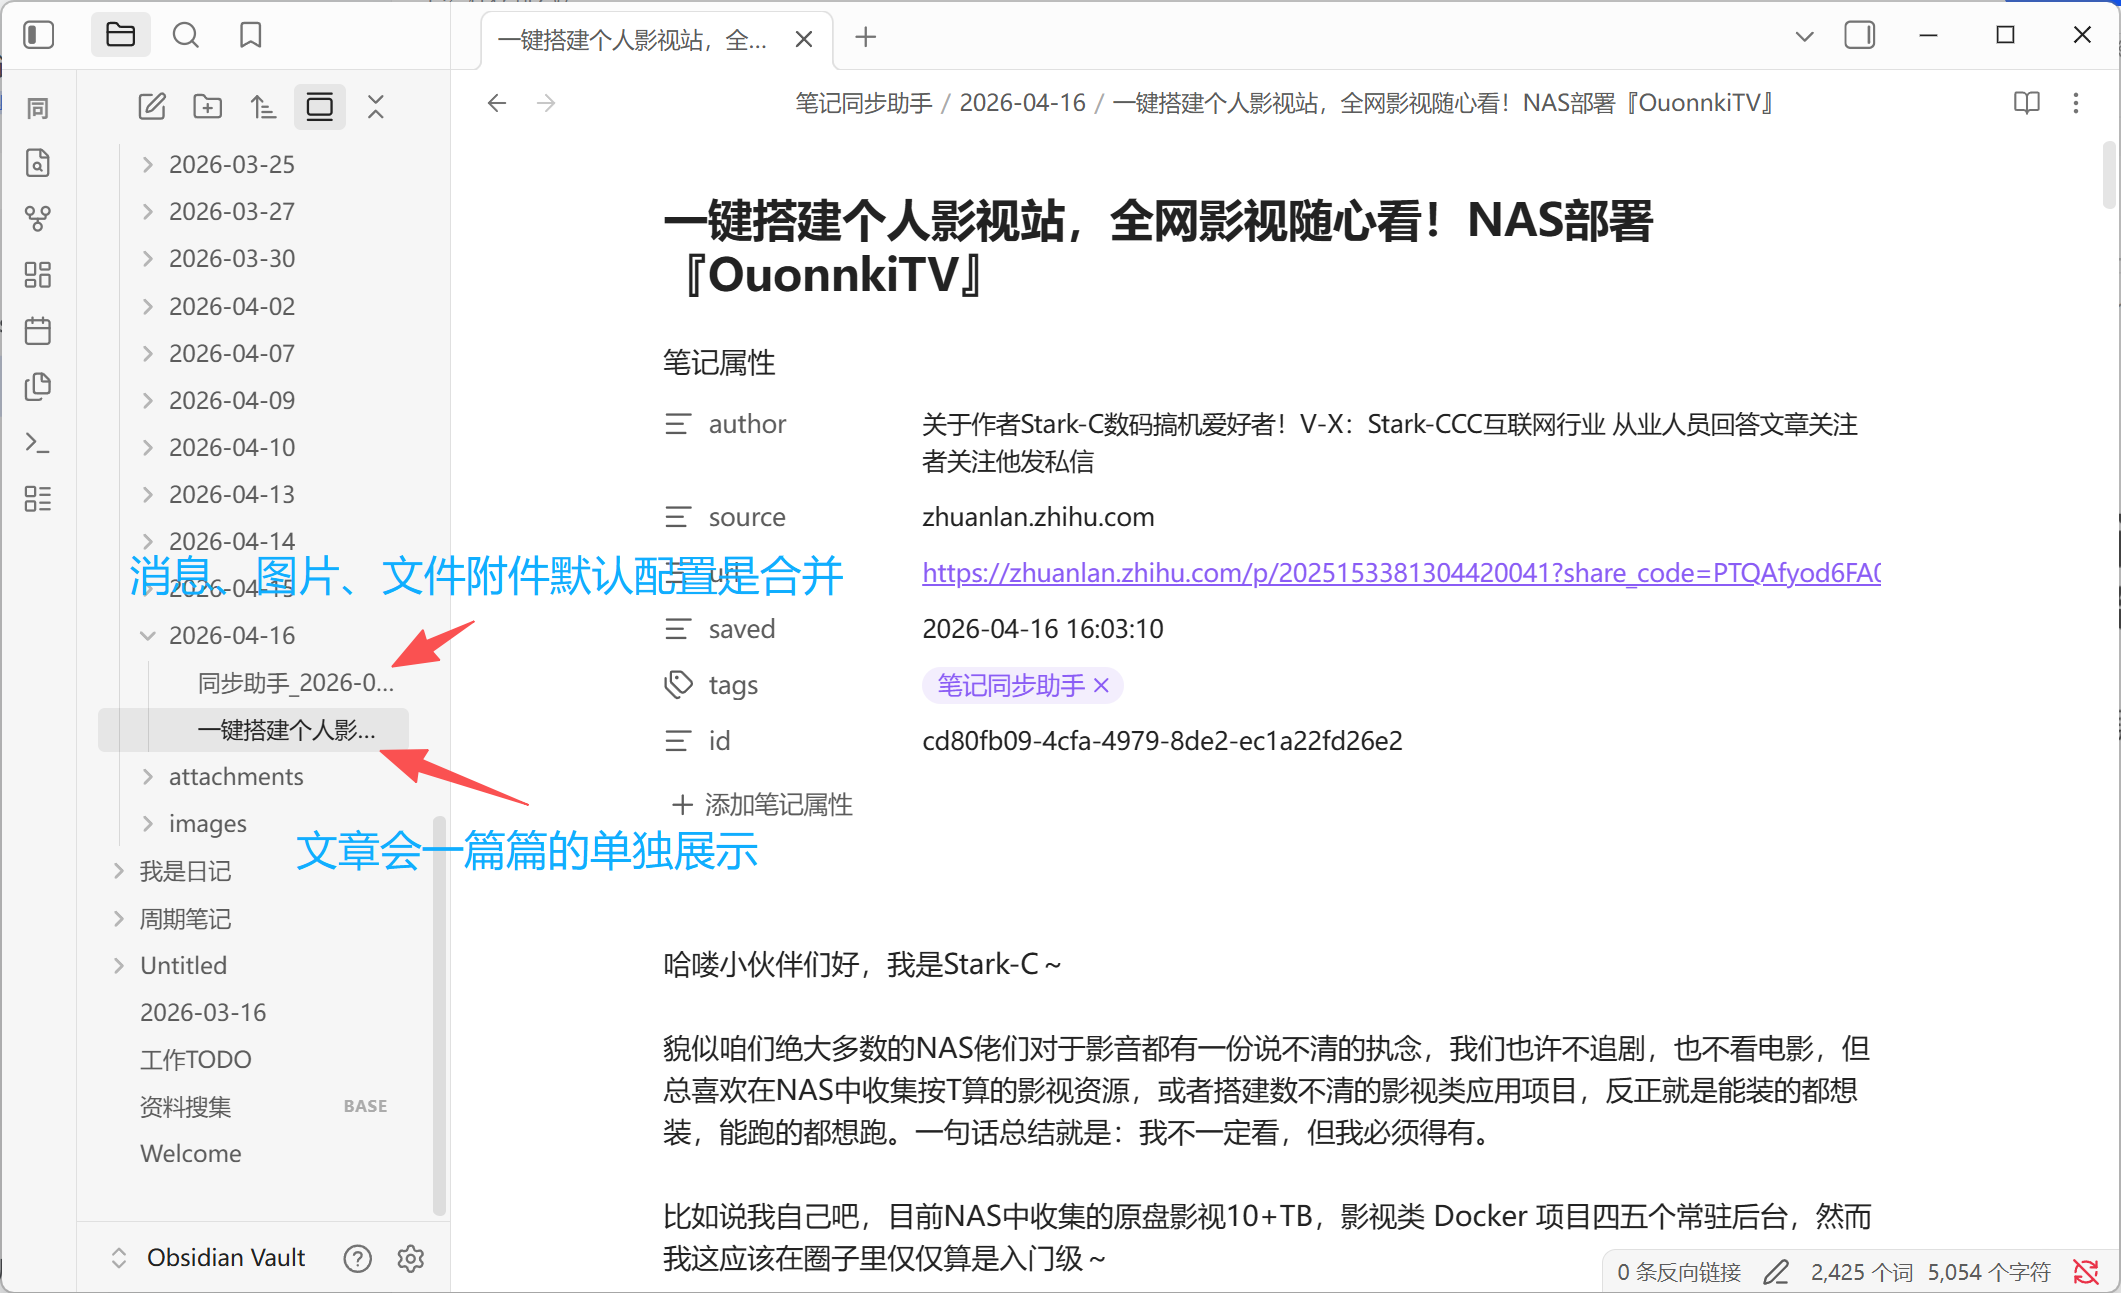Add a new tab with plus icon
Viewport: 2121px width, 1293px height.
[x=866, y=37]
